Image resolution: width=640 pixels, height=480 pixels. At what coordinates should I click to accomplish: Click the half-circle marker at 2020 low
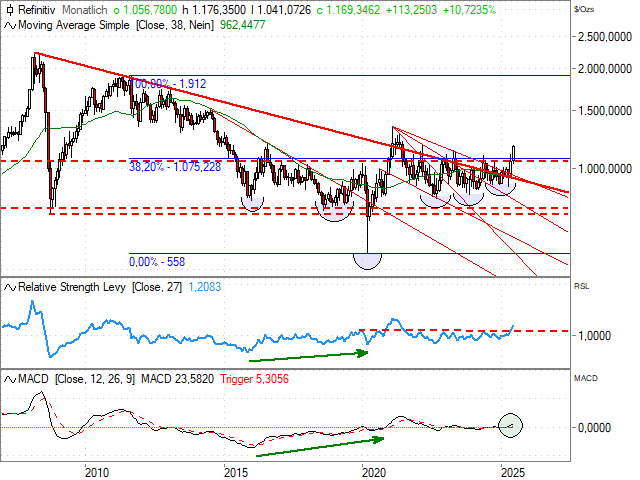click(x=367, y=261)
